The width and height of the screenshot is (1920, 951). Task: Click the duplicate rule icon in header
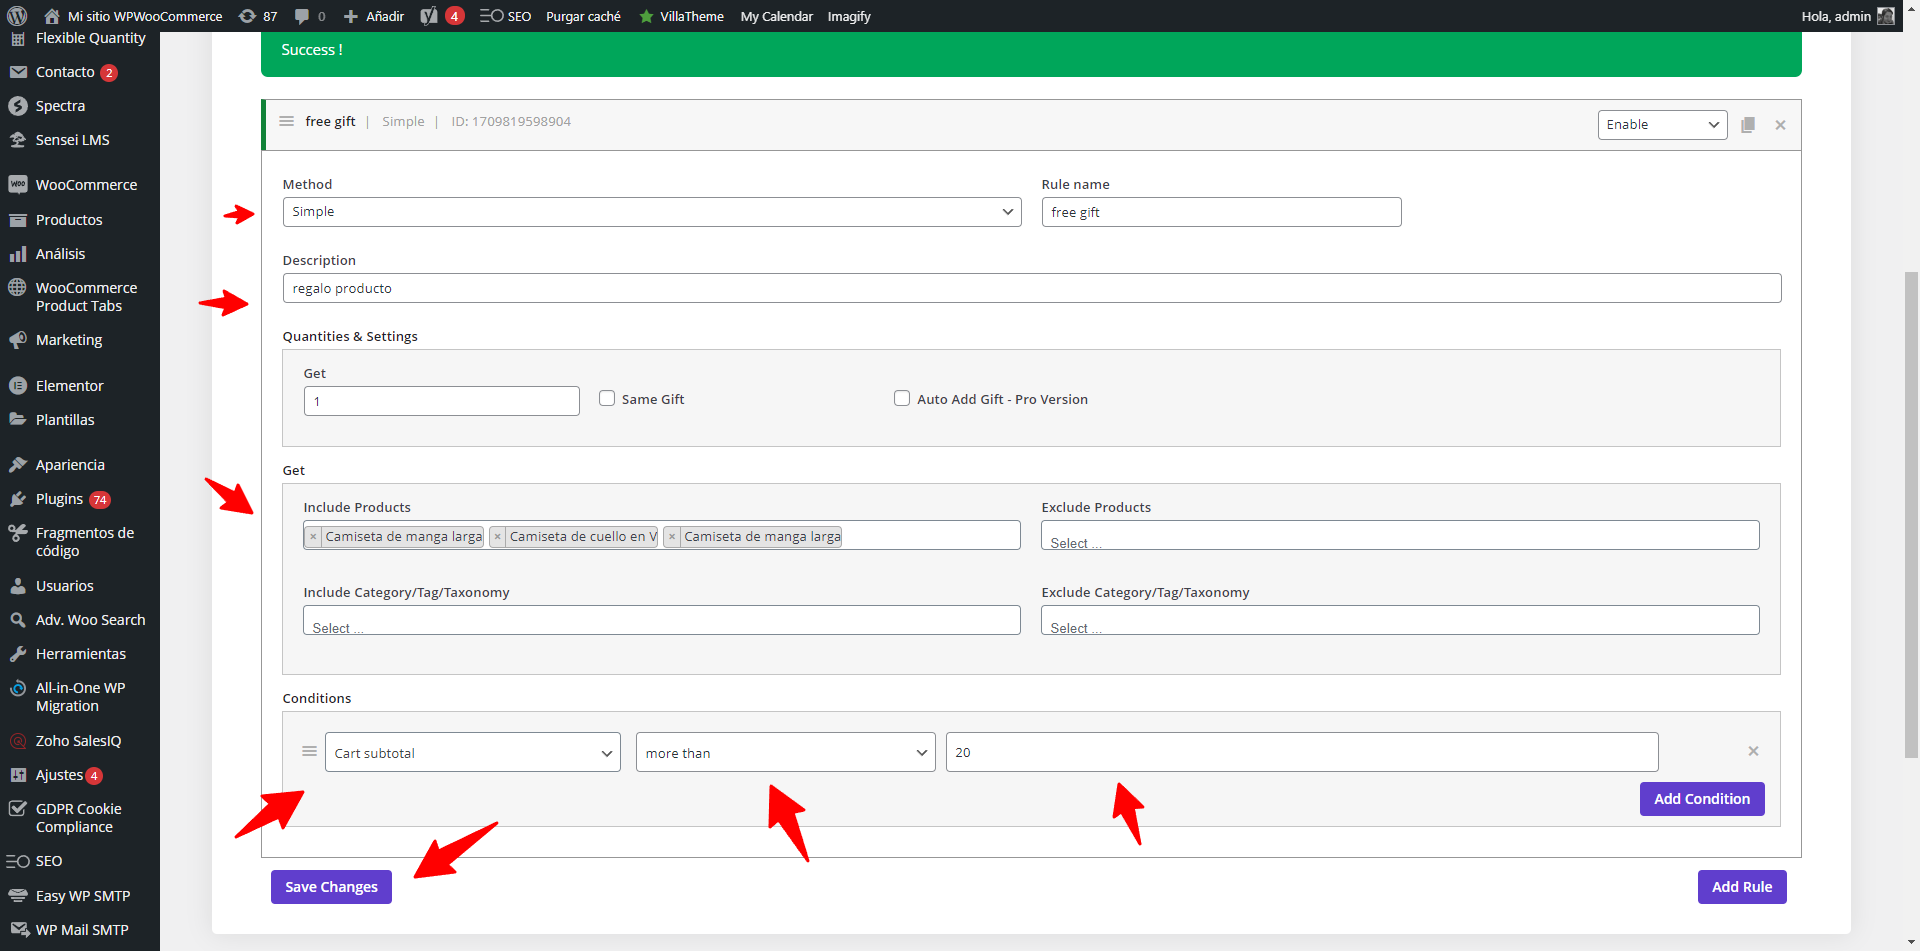tap(1748, 125)
